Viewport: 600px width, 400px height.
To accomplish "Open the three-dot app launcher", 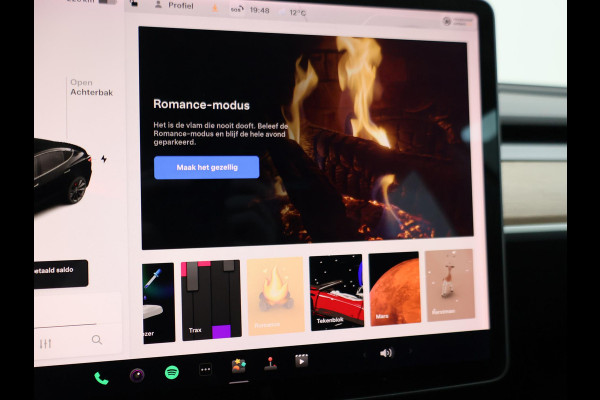I will point(206,369).
